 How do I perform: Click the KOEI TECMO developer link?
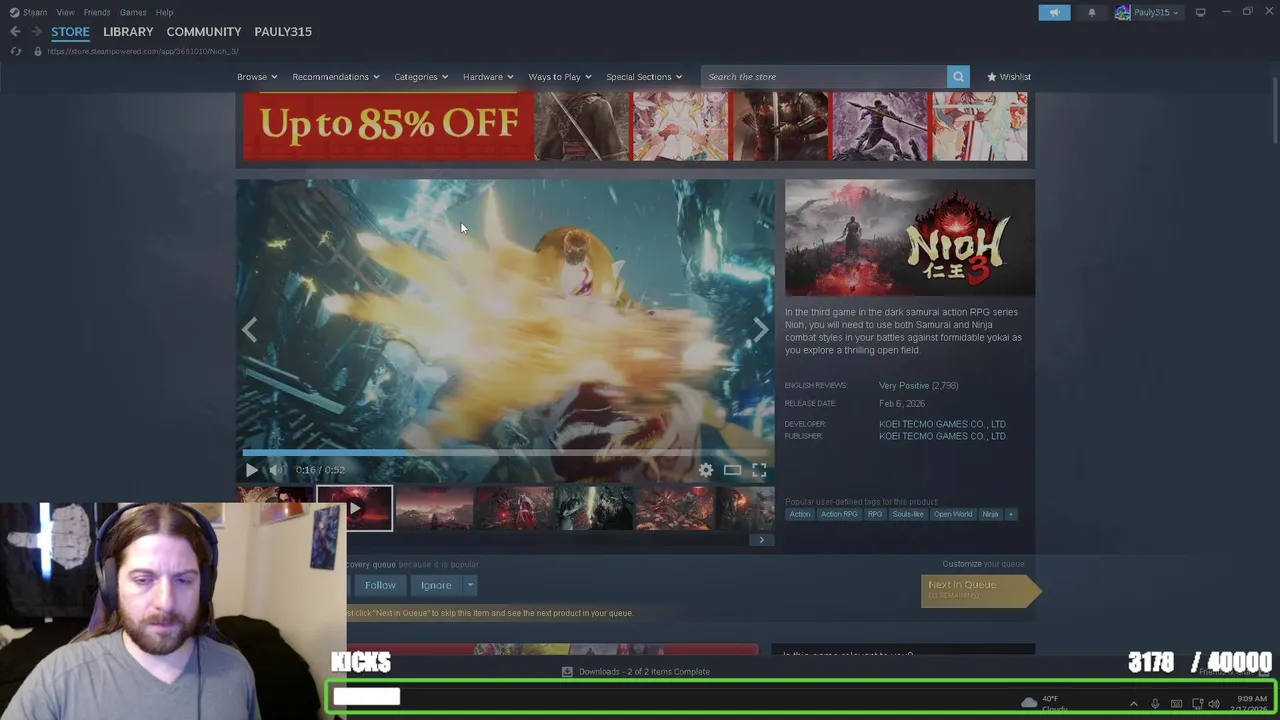tap(942, 424)
